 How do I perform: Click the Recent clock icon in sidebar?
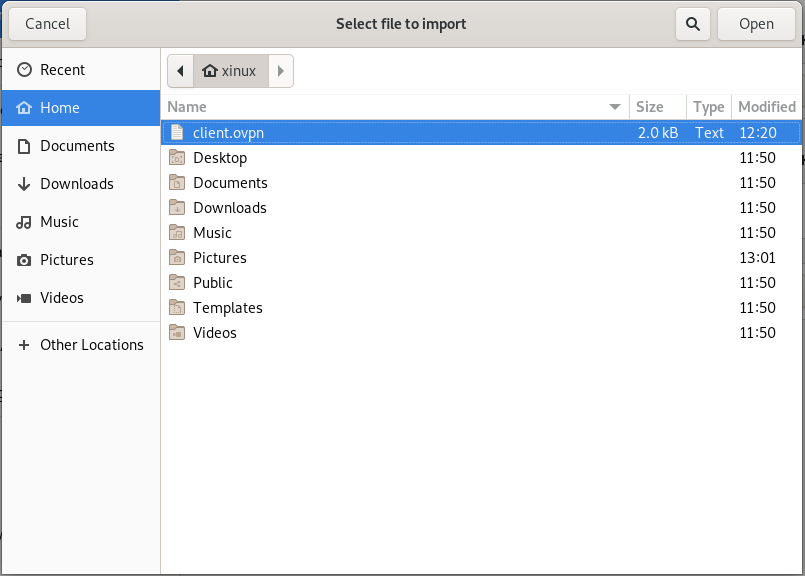pyautogui.click(x=24, y=70)
